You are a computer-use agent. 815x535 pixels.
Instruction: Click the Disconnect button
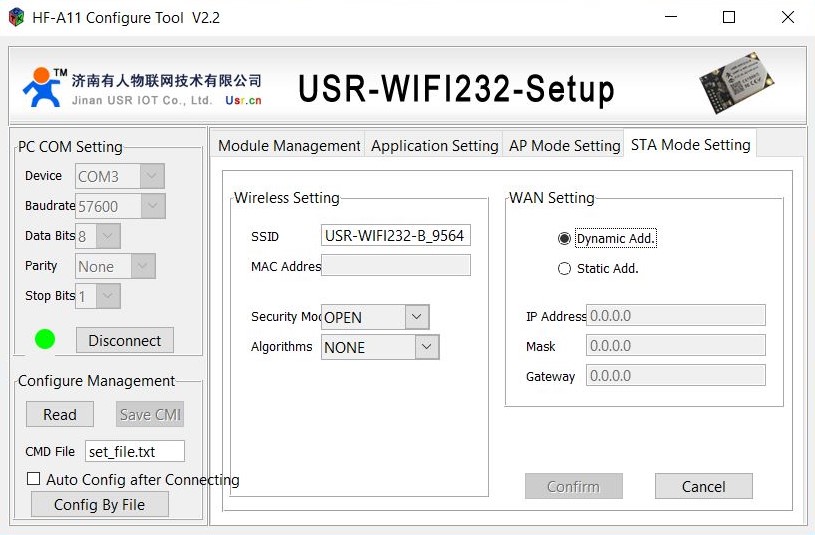click(x=125, y=341)
